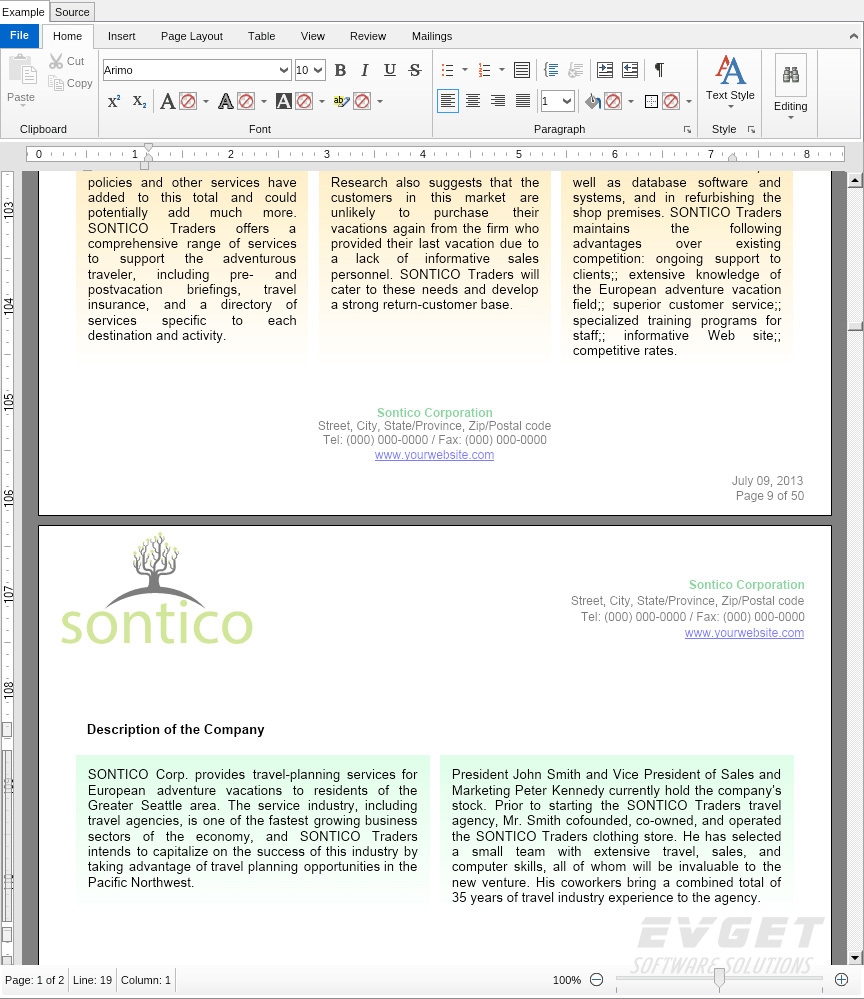
Task: Switch to the Page Layout tab
Action: 192,36
